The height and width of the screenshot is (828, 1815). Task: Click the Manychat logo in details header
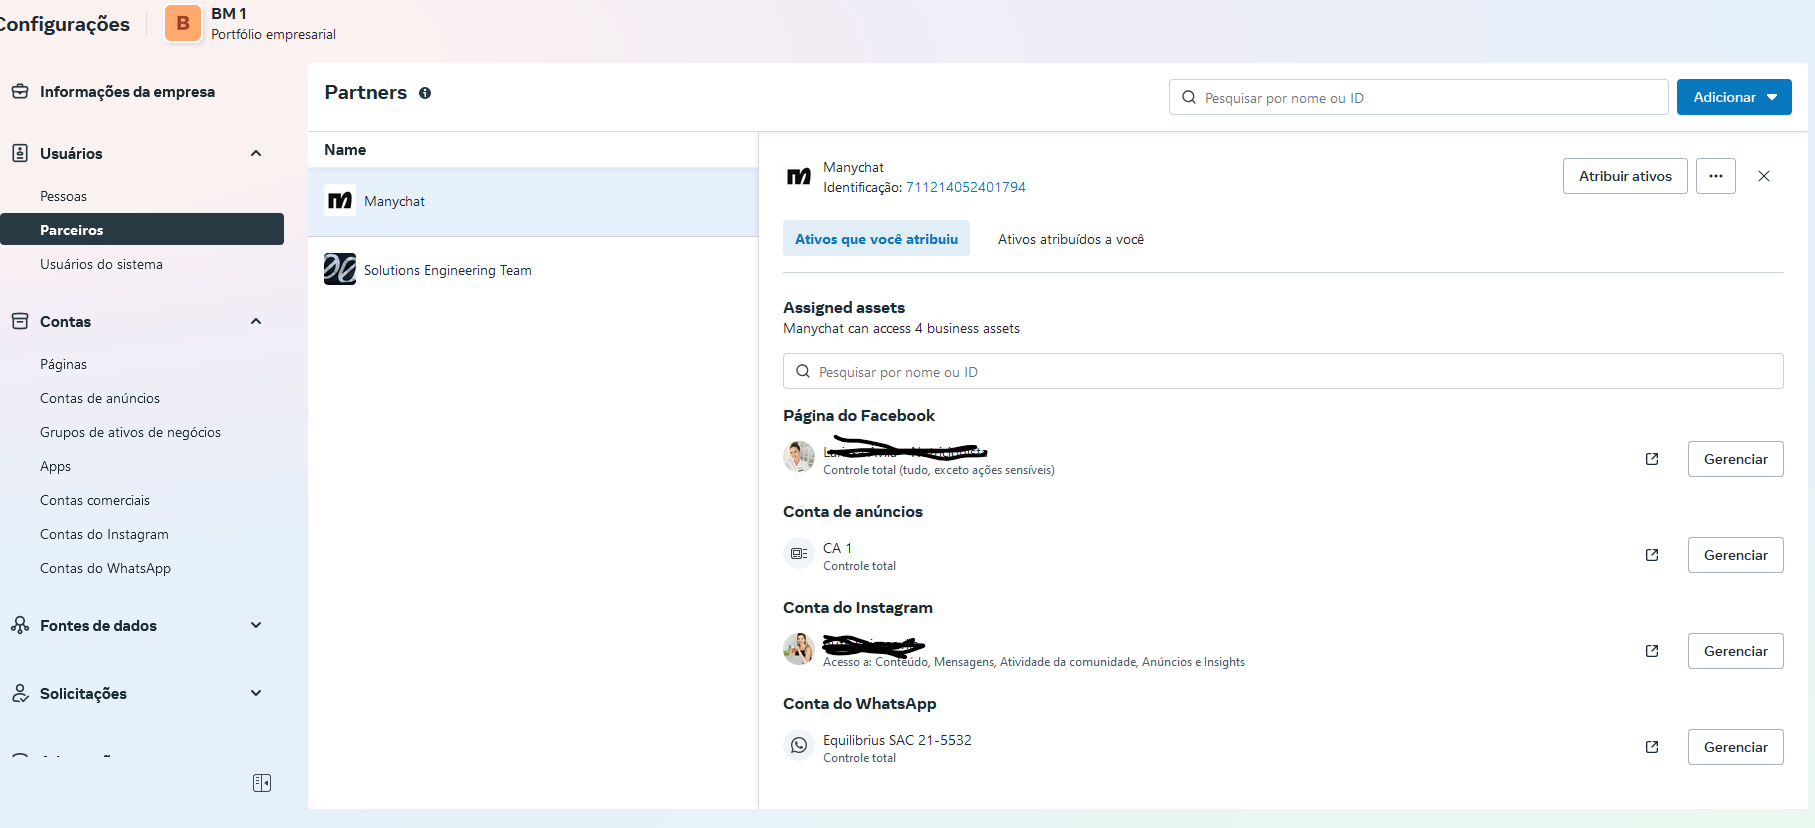point(799,177)
